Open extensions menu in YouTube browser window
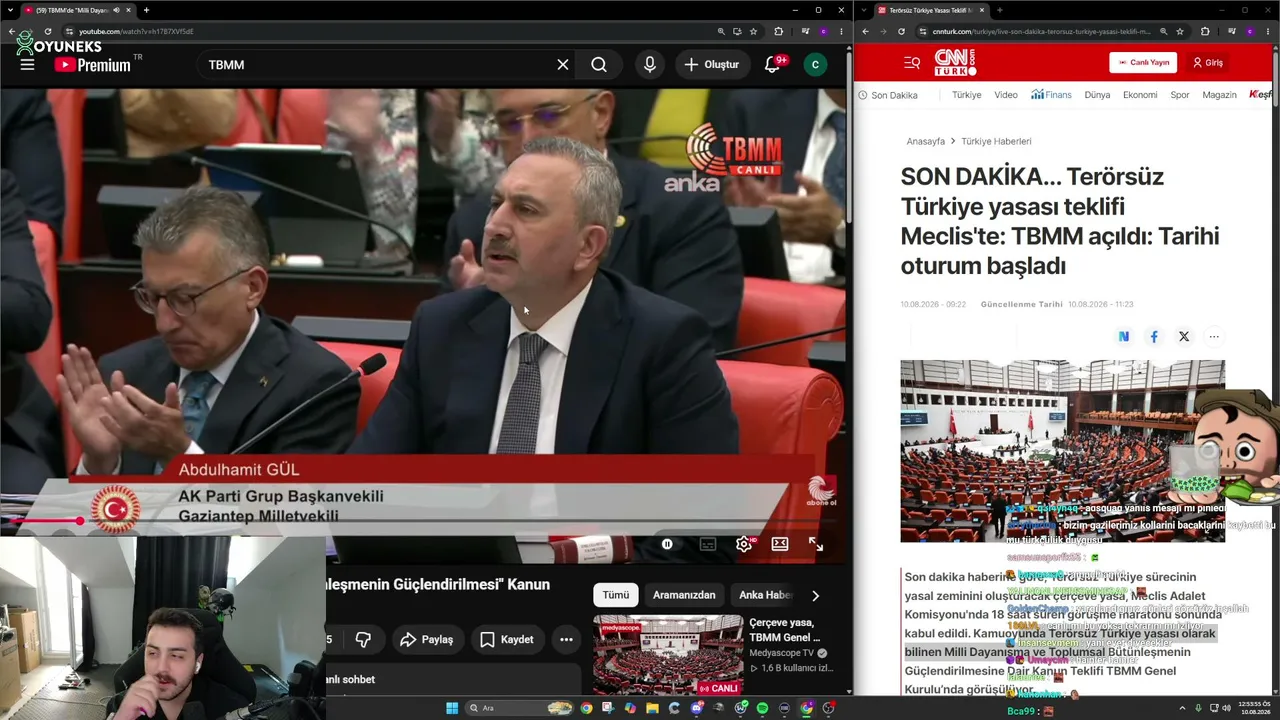The width and height of the screenshot is (1280, 720). (x=779, y=31)
